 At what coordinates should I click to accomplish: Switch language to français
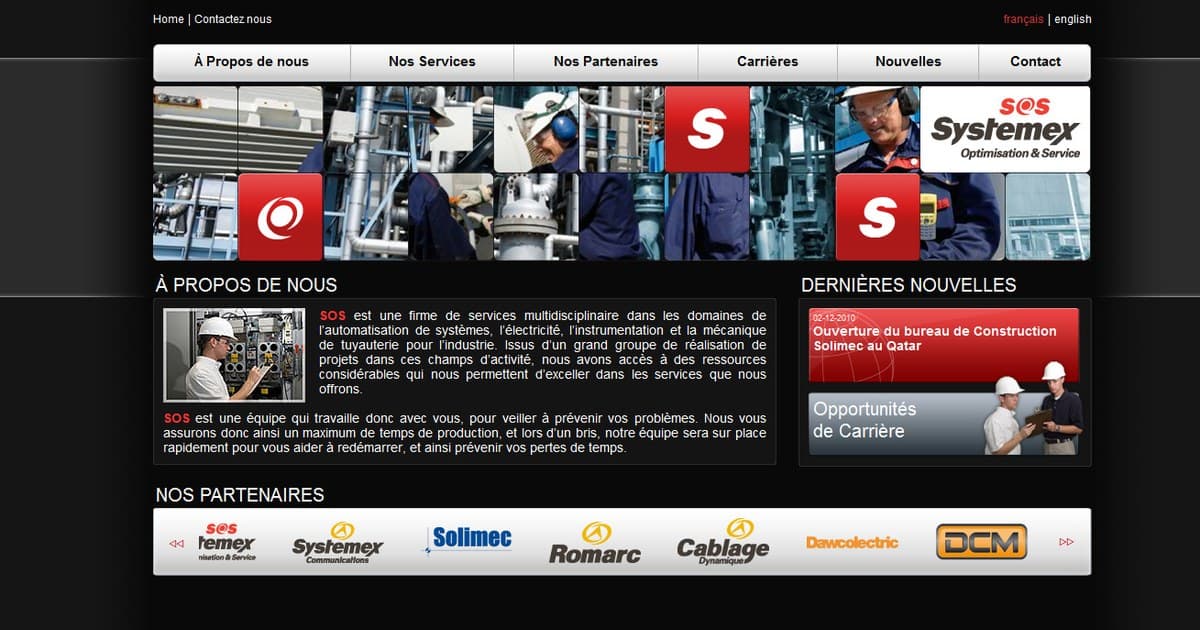click(x=1023, y=19)
